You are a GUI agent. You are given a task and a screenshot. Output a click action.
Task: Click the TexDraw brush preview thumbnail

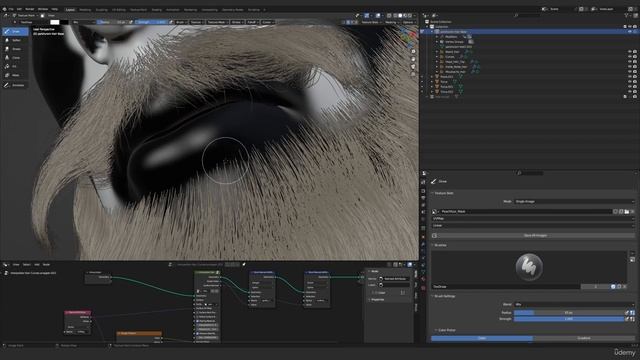pos(529,267)
